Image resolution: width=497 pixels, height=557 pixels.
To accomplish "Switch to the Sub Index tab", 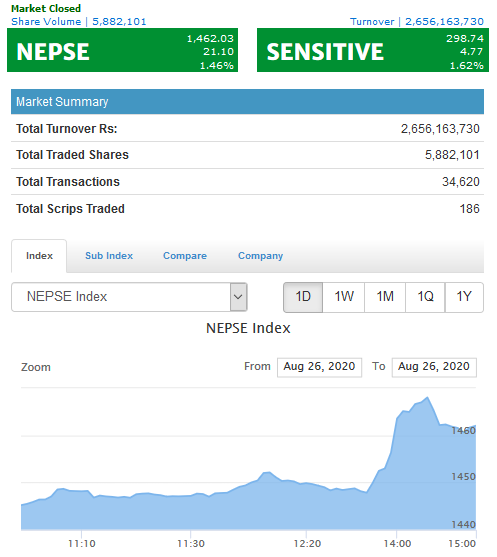I will [109, 256].
